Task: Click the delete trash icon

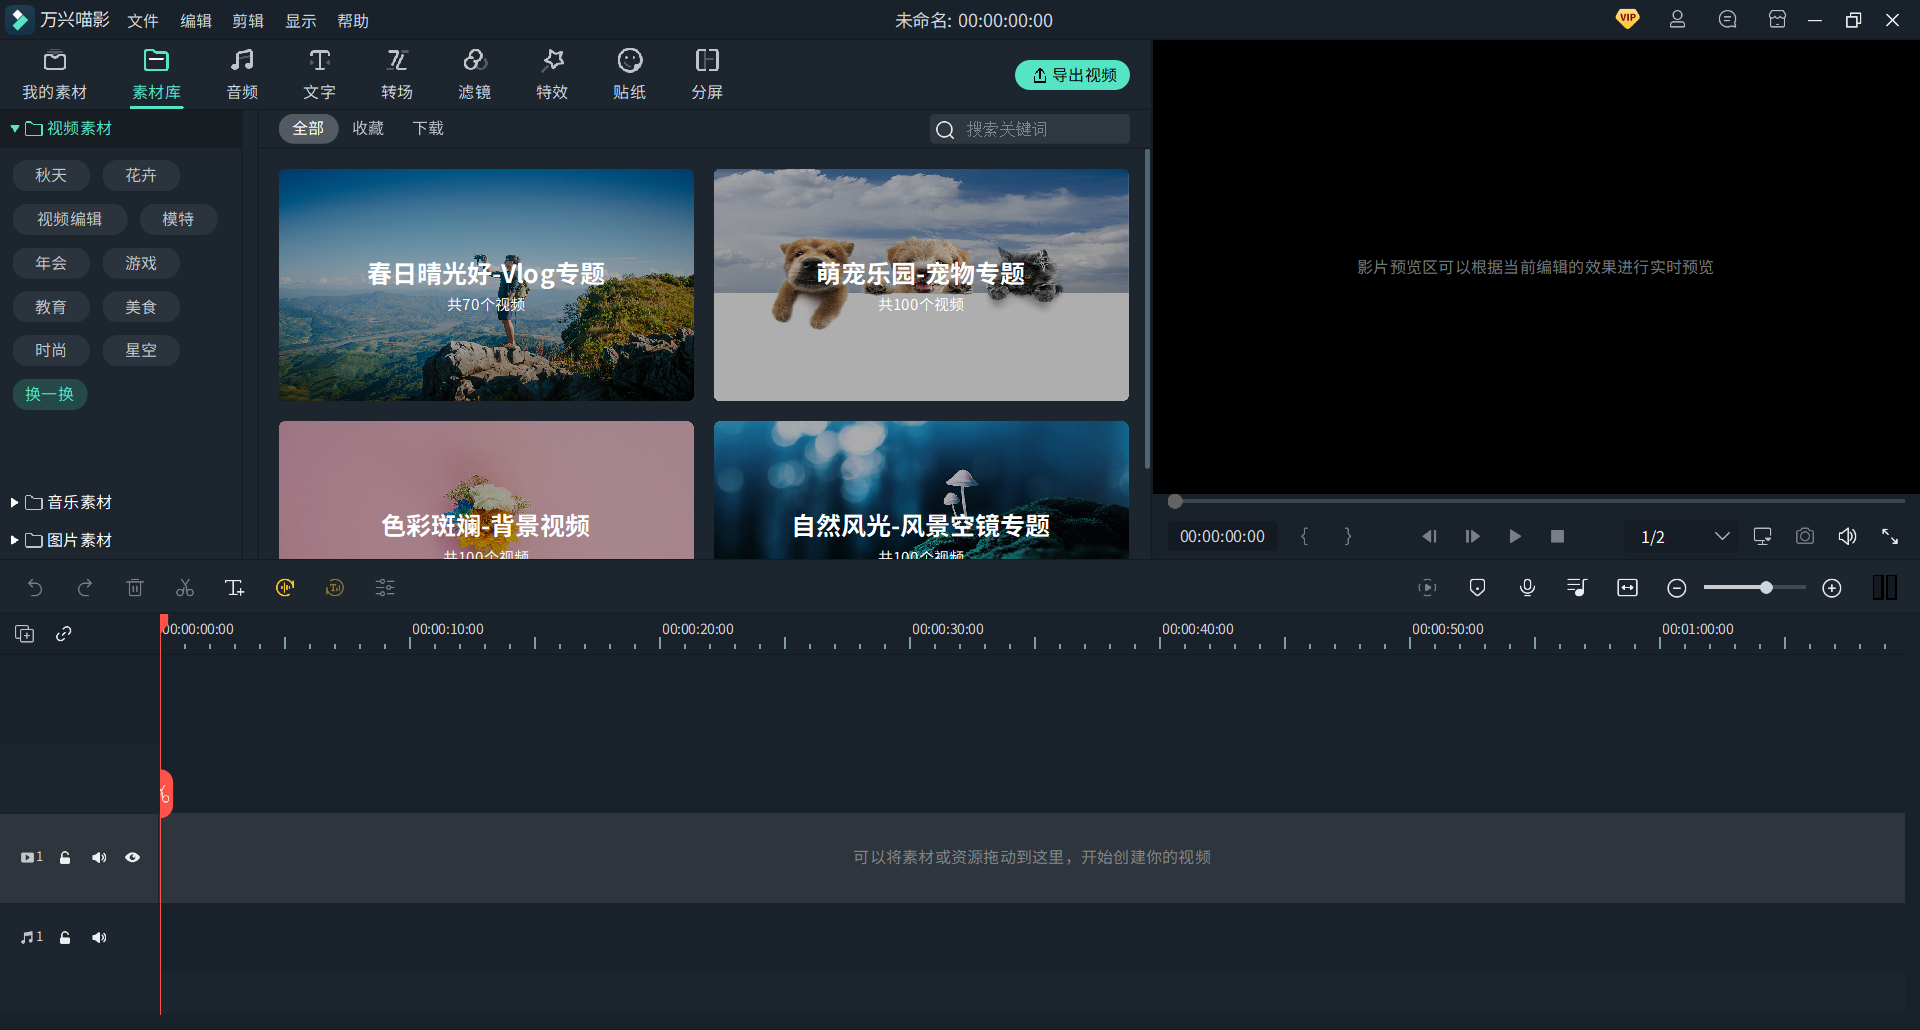Action: tap(135, 588)
